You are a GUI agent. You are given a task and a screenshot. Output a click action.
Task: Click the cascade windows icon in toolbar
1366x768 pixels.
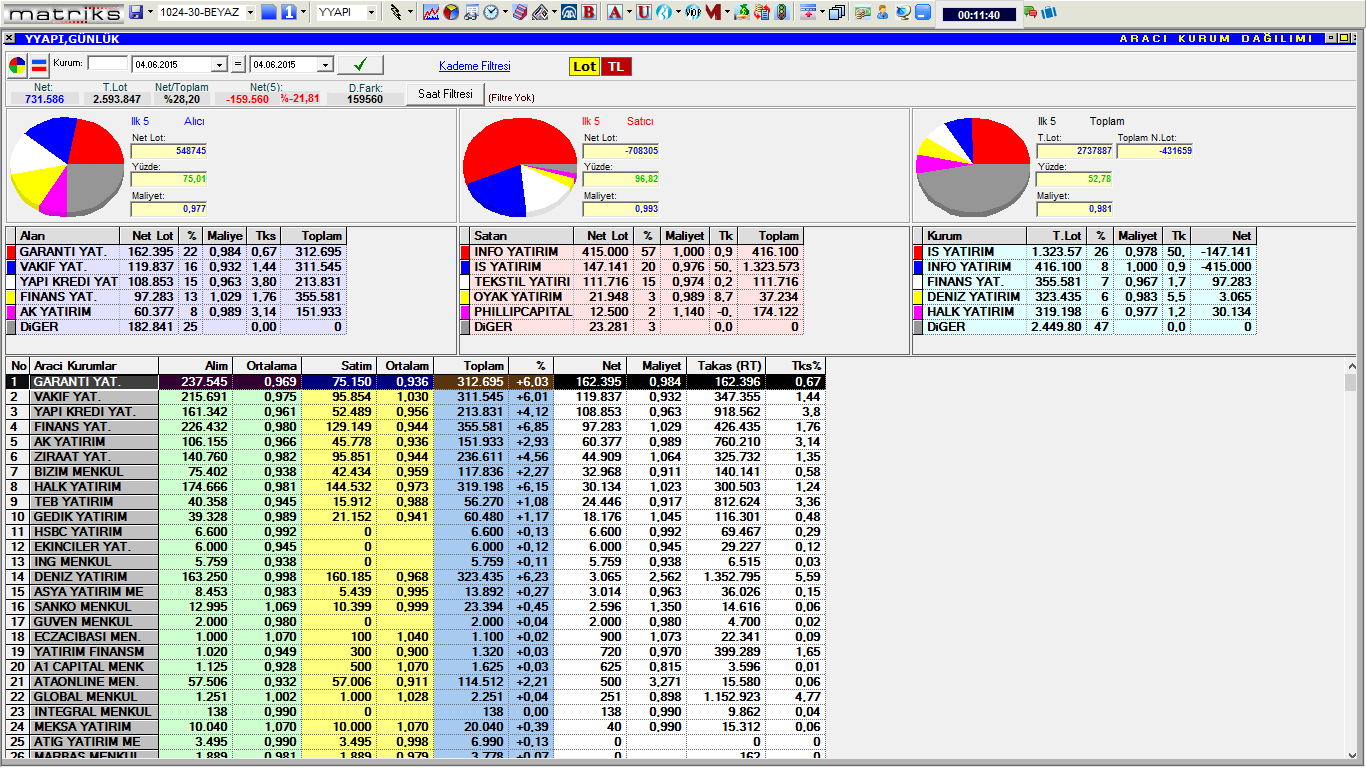click(x=836, y=12)
